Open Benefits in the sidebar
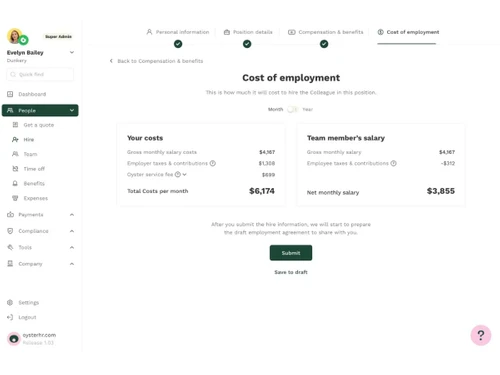This screenshot has height=375, width=500. [x=34, y=183]
